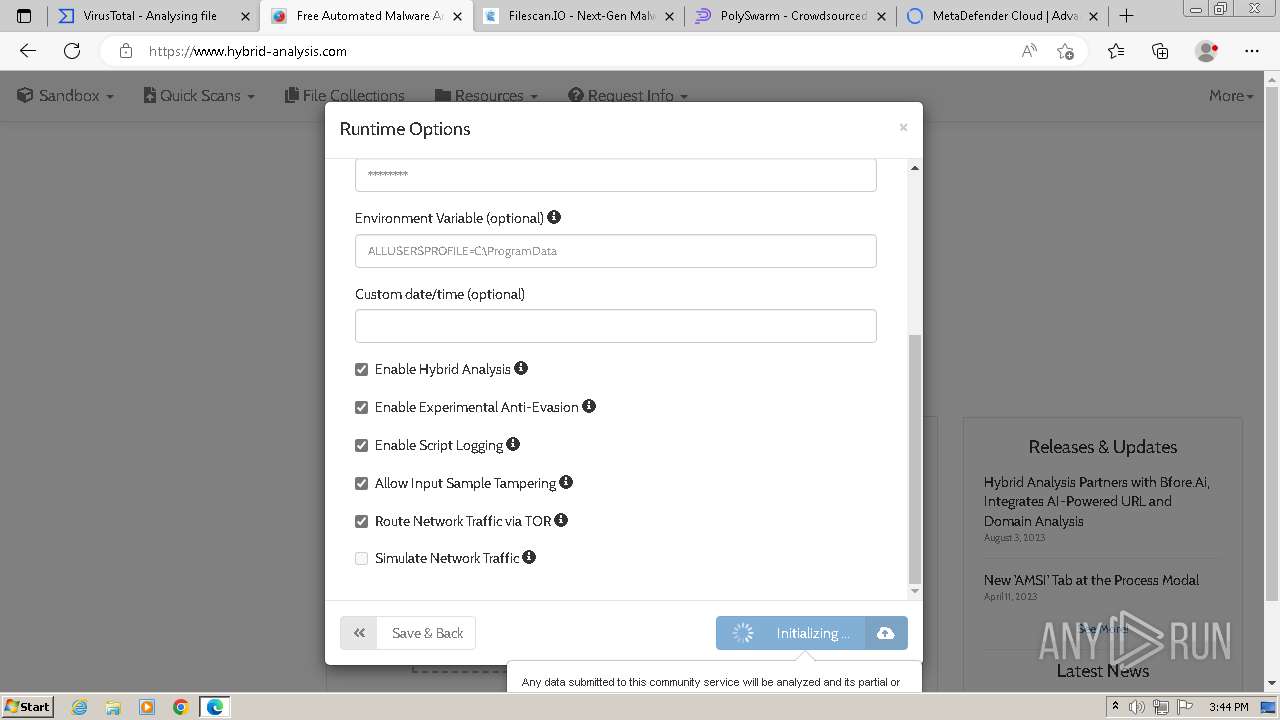Click the dialog scrollbar up arrow
The image size is (1280, 720).
coord(914,168)
